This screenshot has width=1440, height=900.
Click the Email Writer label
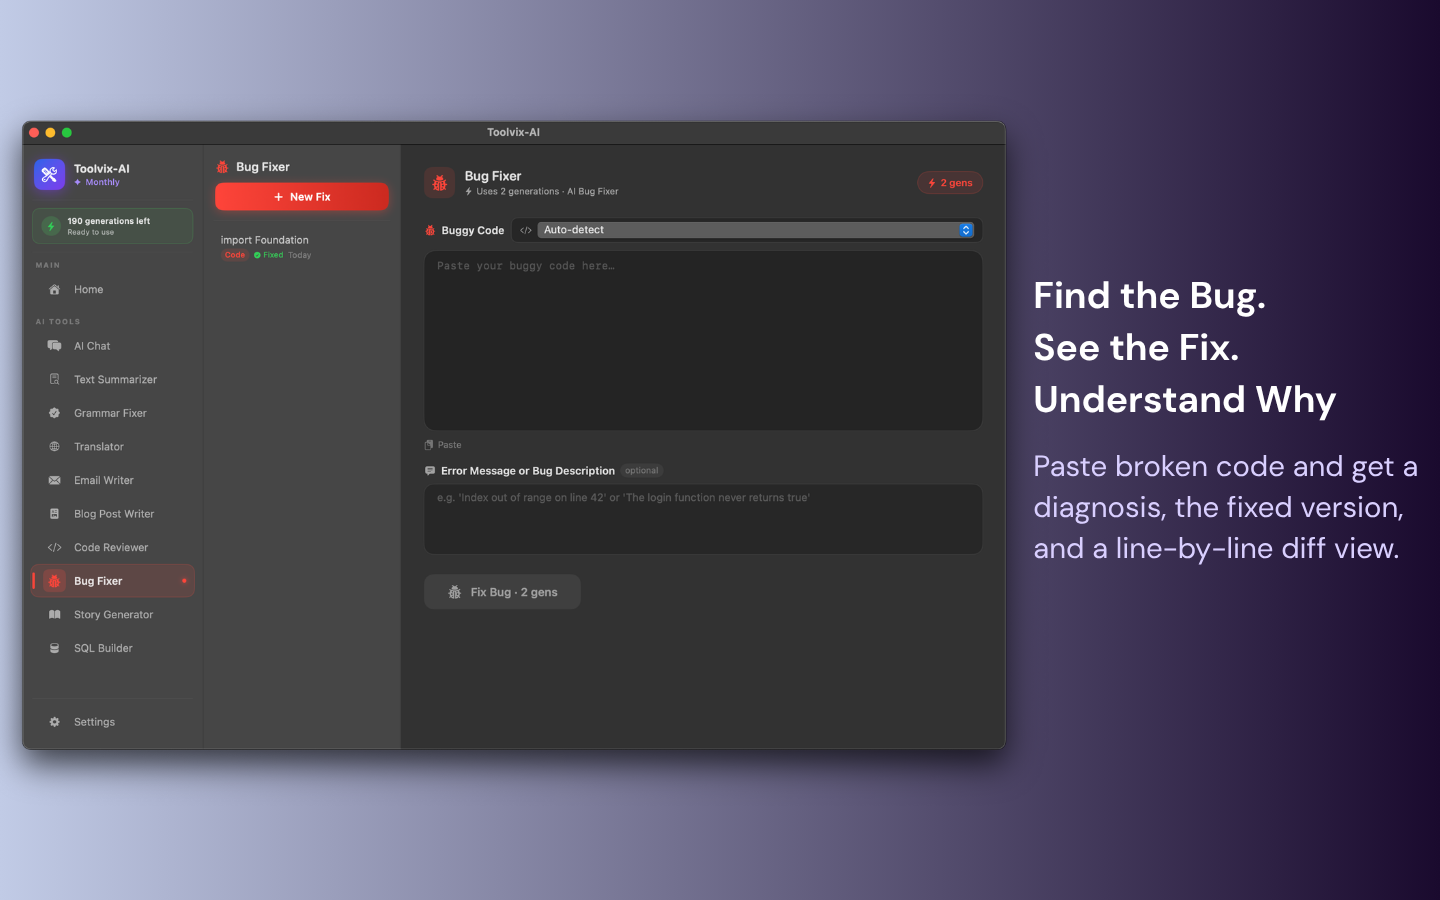(x=104, y=481)
